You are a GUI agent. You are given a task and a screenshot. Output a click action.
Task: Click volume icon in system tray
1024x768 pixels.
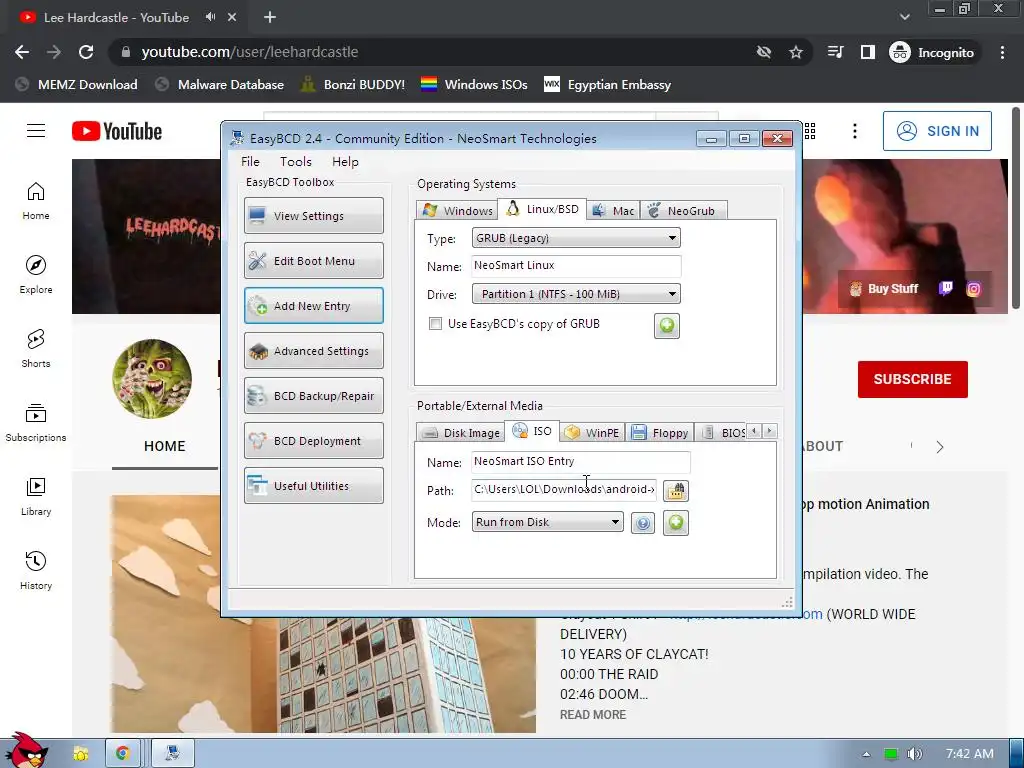click(914, 754)
